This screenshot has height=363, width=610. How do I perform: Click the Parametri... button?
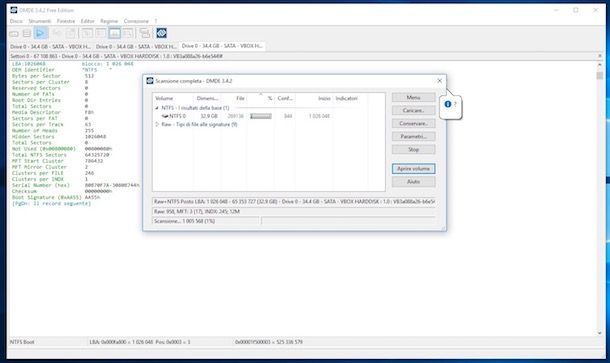click(414, 137)
